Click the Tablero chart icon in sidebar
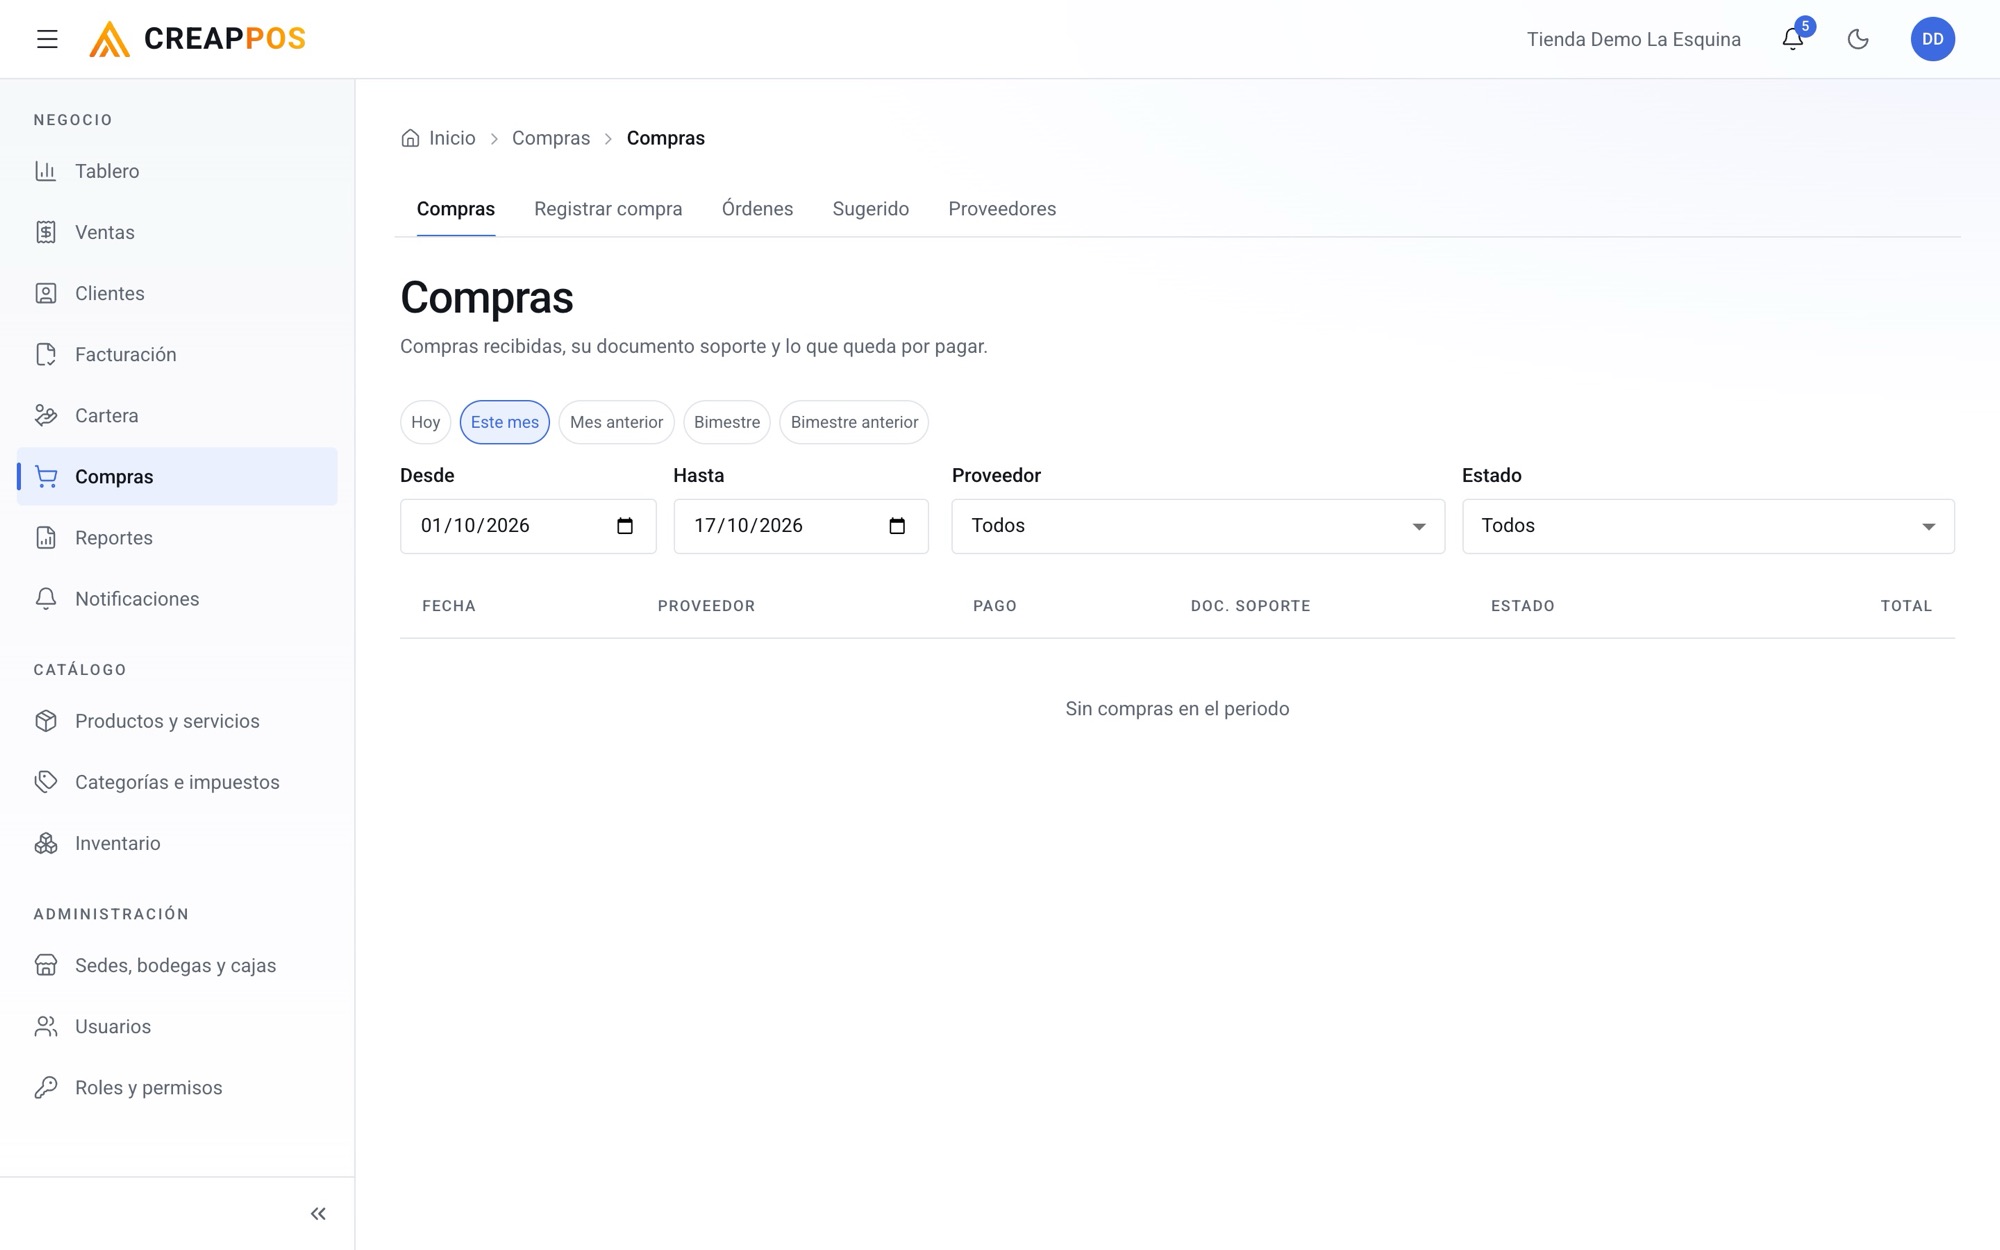Image resolution: width=2000 pixels, height=1250 pixels. point(46,171)
